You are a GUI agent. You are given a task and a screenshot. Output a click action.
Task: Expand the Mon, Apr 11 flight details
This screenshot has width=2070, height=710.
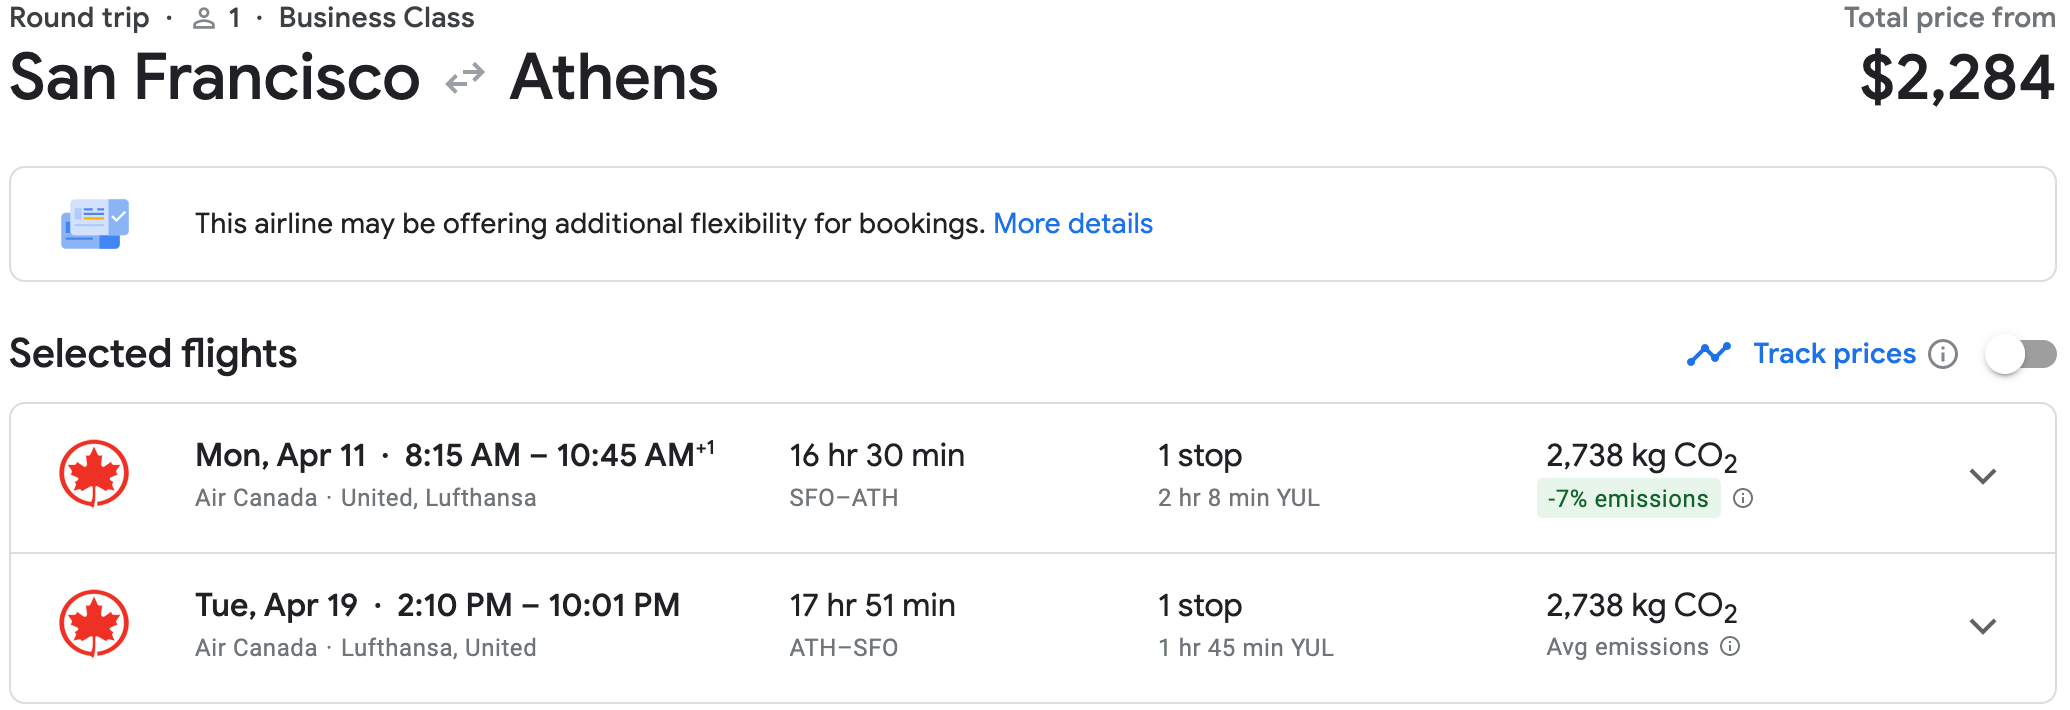pyautogui.click(x=1983, y=476)
